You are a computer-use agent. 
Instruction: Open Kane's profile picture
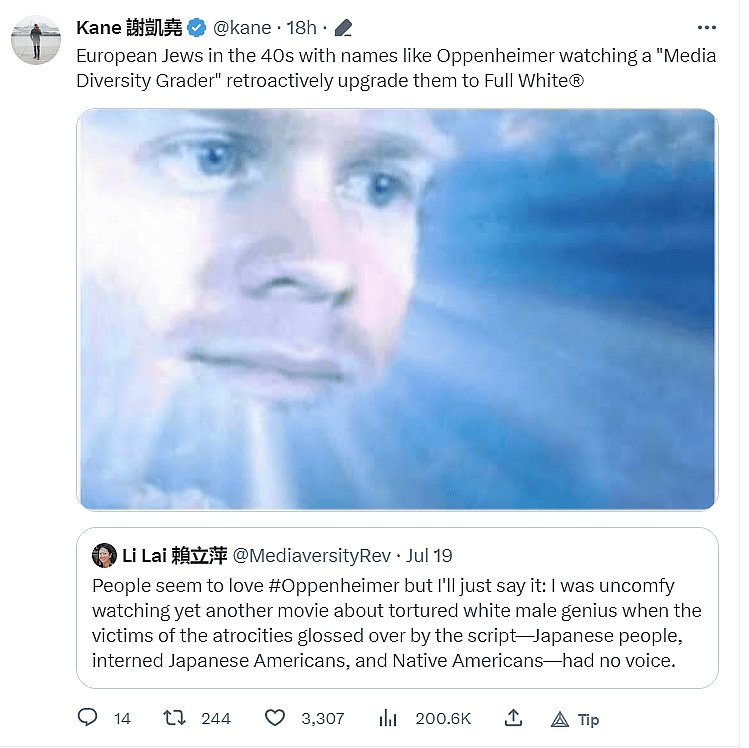click(x=36, y=40)
